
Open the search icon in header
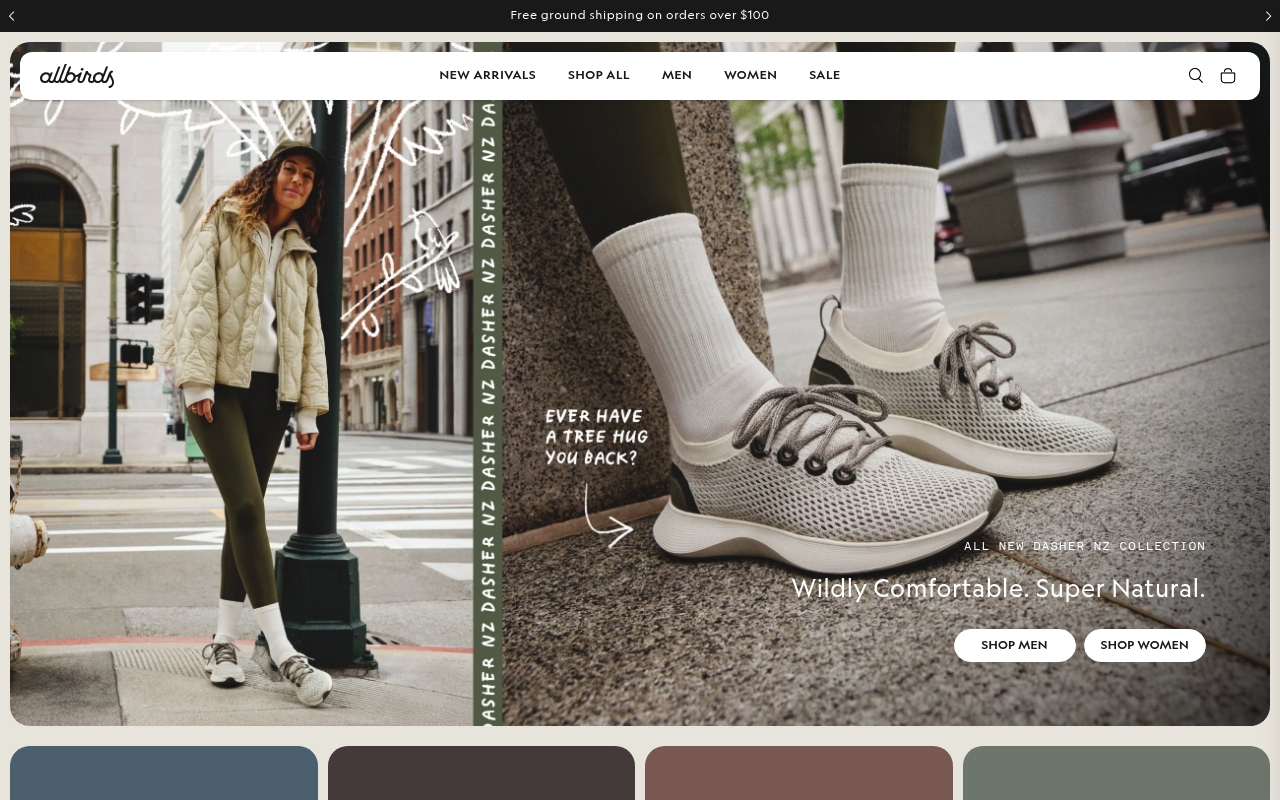pos(1195,76)
